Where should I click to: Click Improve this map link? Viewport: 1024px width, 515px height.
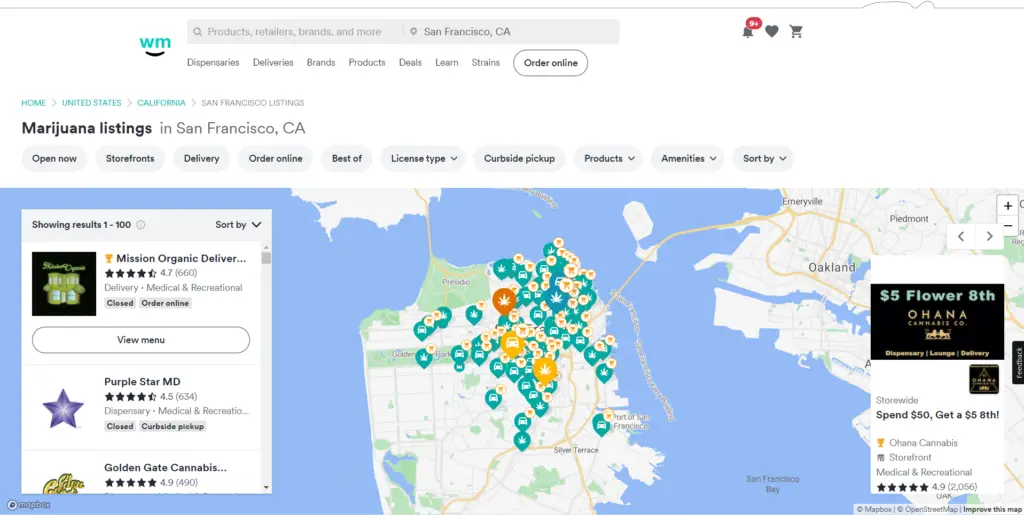point(993,509)
